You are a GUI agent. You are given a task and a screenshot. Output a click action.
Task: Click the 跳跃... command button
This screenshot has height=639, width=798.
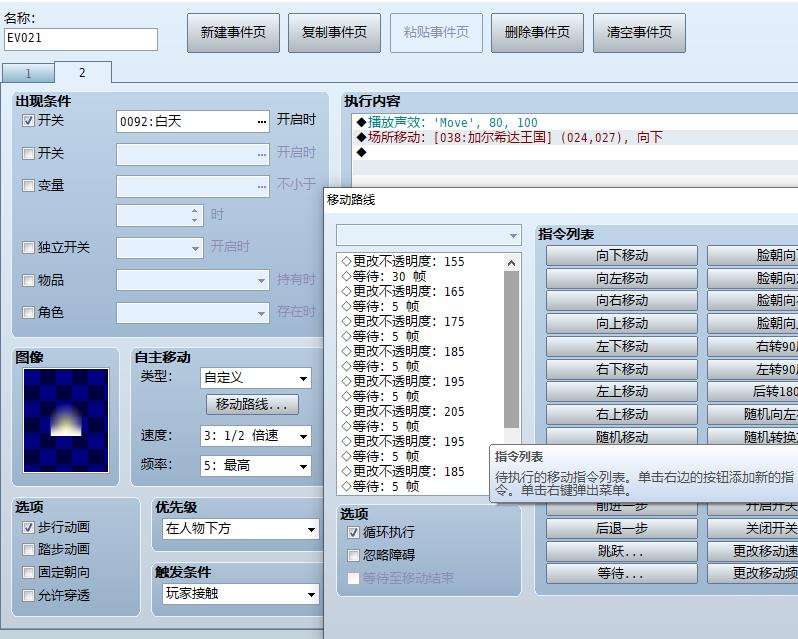click(x=622, y=551)
